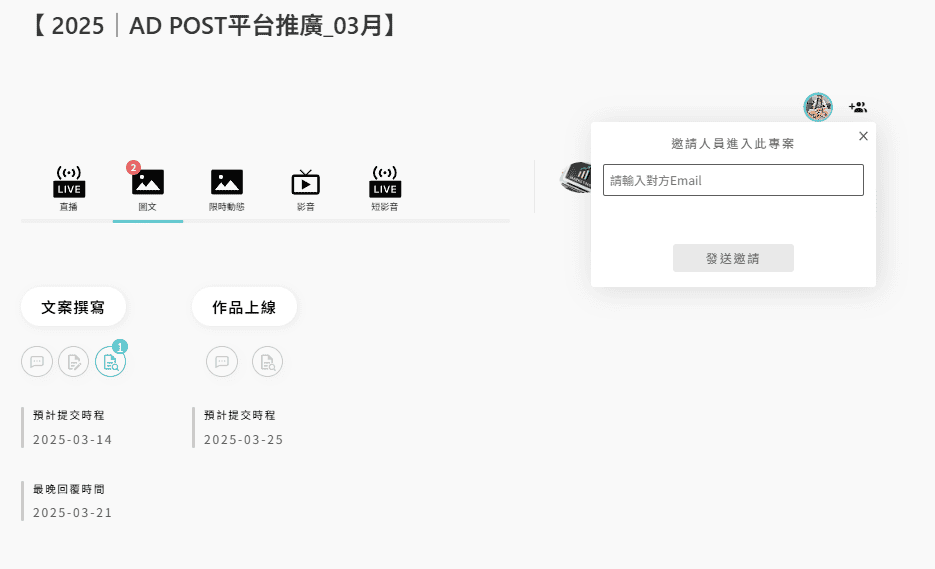Click the round user avatar at top right
The image size is (935, 569).
point(818,107)
